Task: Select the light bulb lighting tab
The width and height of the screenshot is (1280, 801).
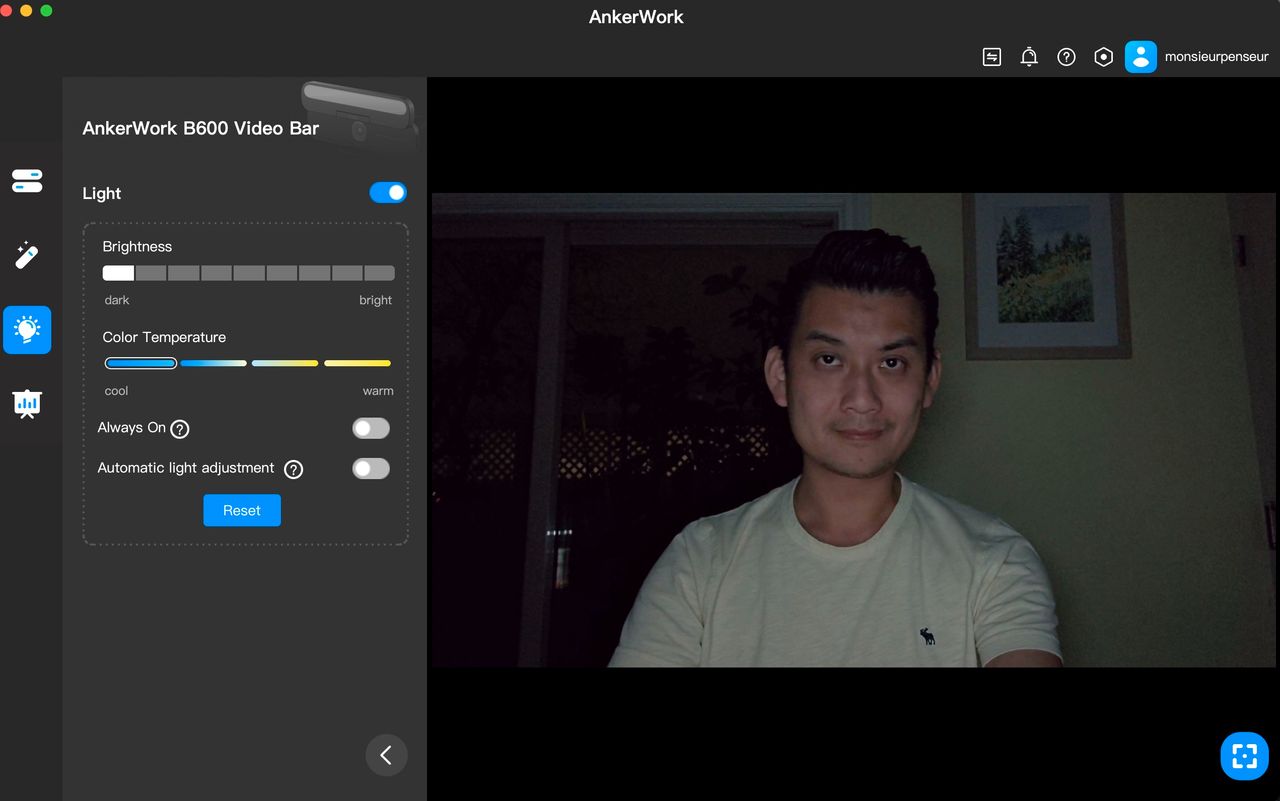Action: coord(27,330)
